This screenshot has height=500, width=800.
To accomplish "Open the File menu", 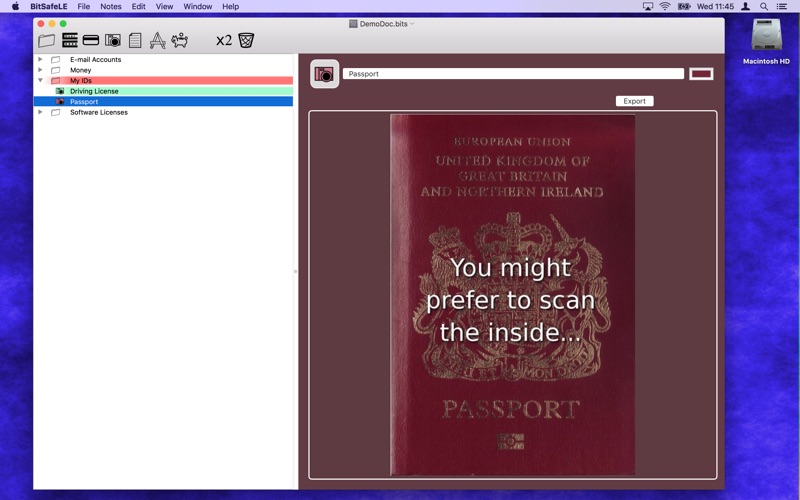I will tap(84, 7).
